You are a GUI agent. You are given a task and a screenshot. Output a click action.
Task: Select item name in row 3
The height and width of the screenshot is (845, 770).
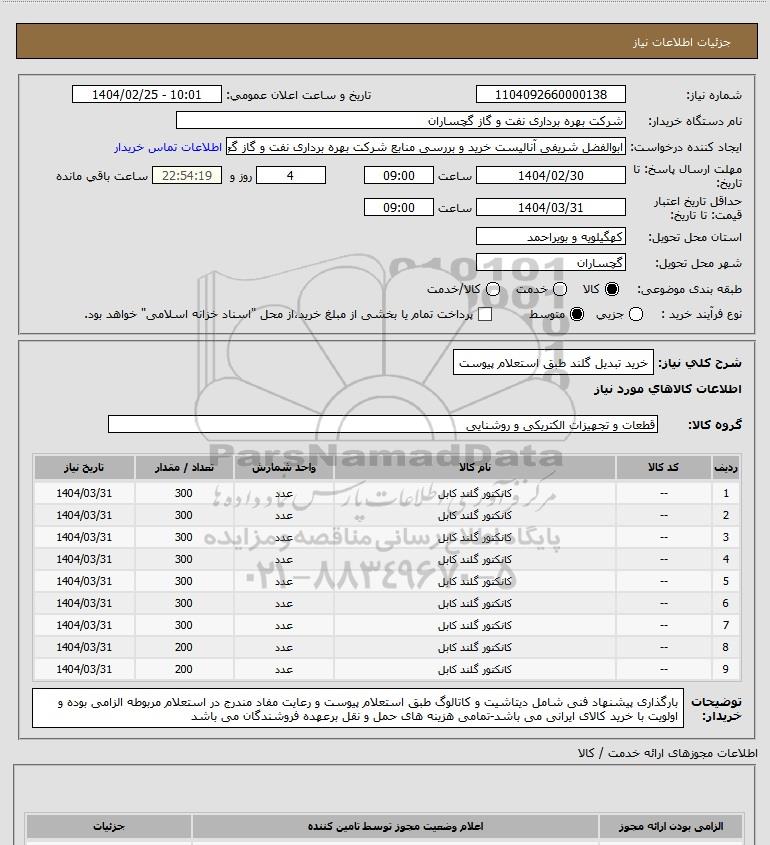click(x=475, y=537)
